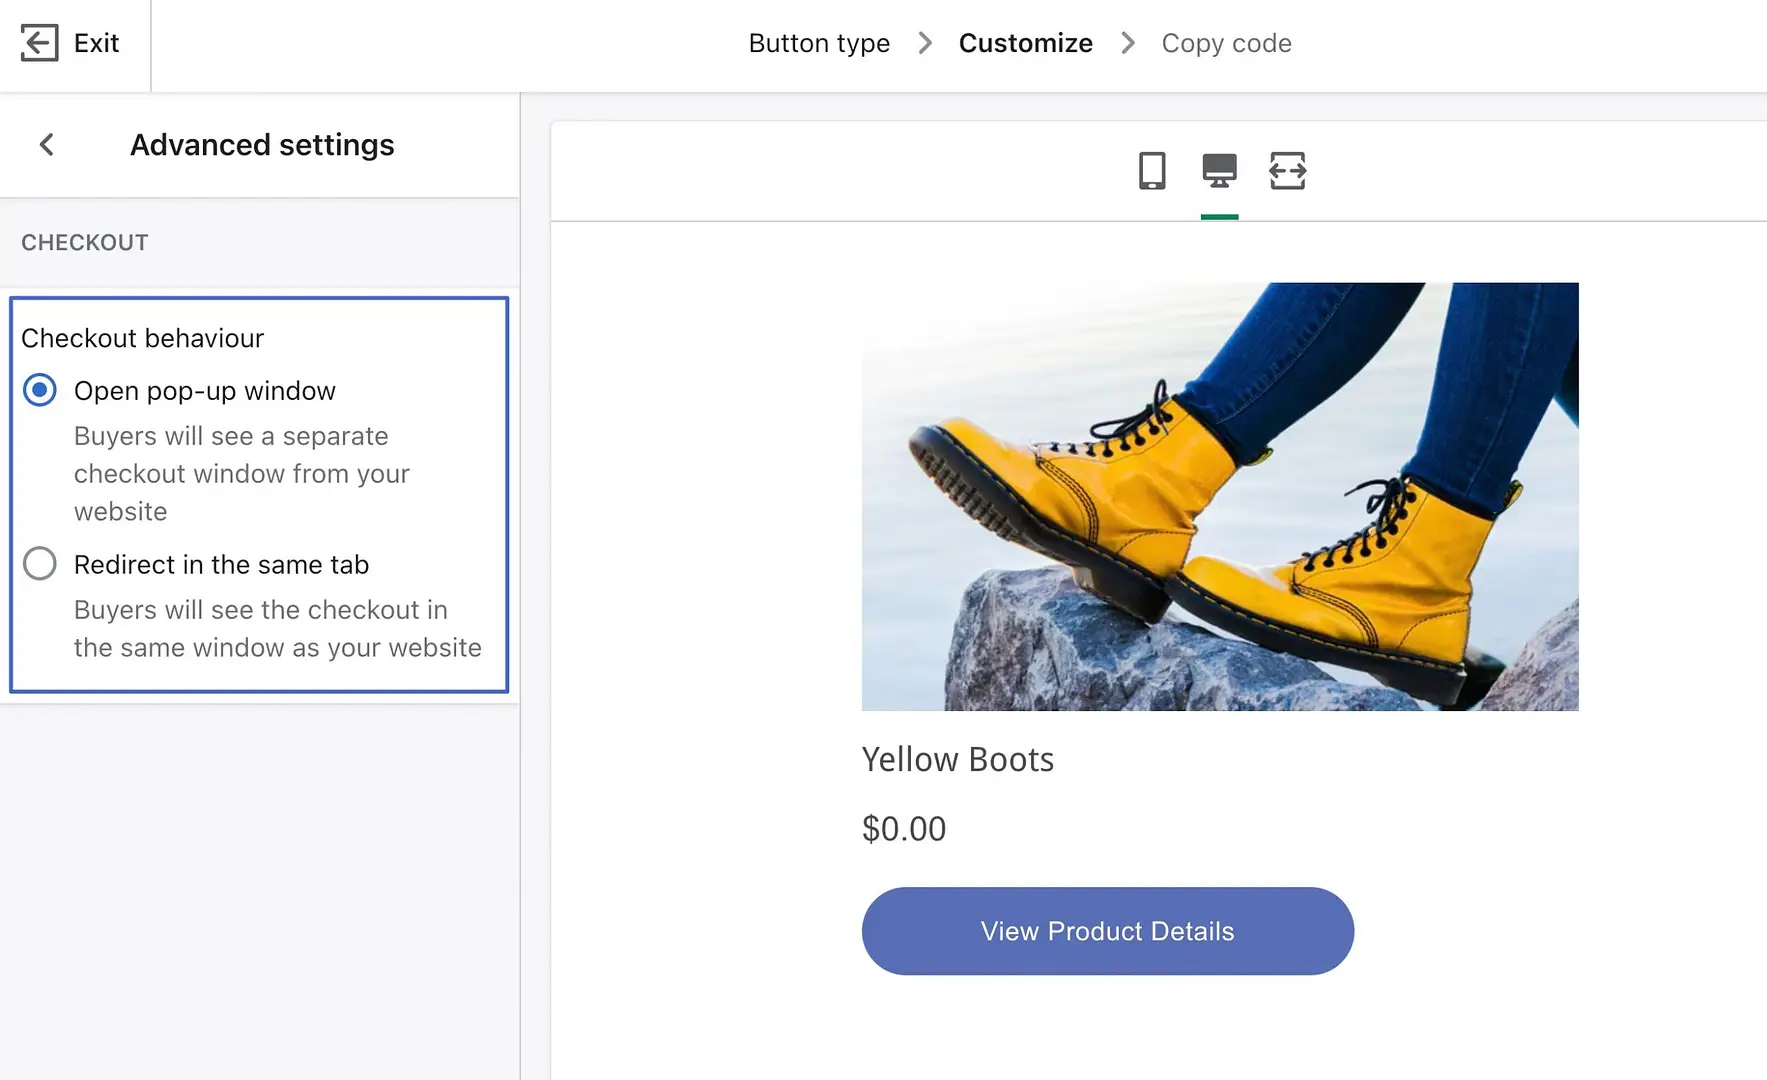Viewport: 1767px width, 1080px height.
Task: Click 'Redirect in the same tab' label text
Action: tap(221, 565)
